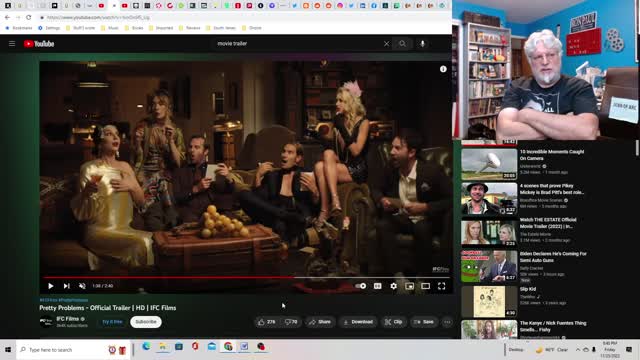Switch to miniplayer mode
This screenshot has width=640, height=360.
coord(409,286)
